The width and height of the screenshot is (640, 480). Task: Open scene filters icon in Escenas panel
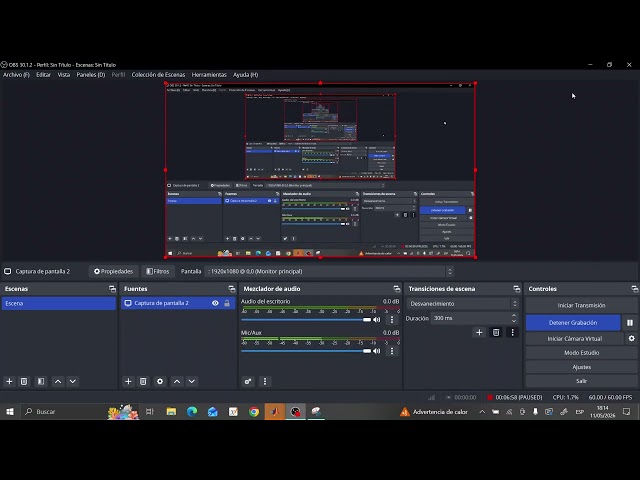[x=41, y=381]
